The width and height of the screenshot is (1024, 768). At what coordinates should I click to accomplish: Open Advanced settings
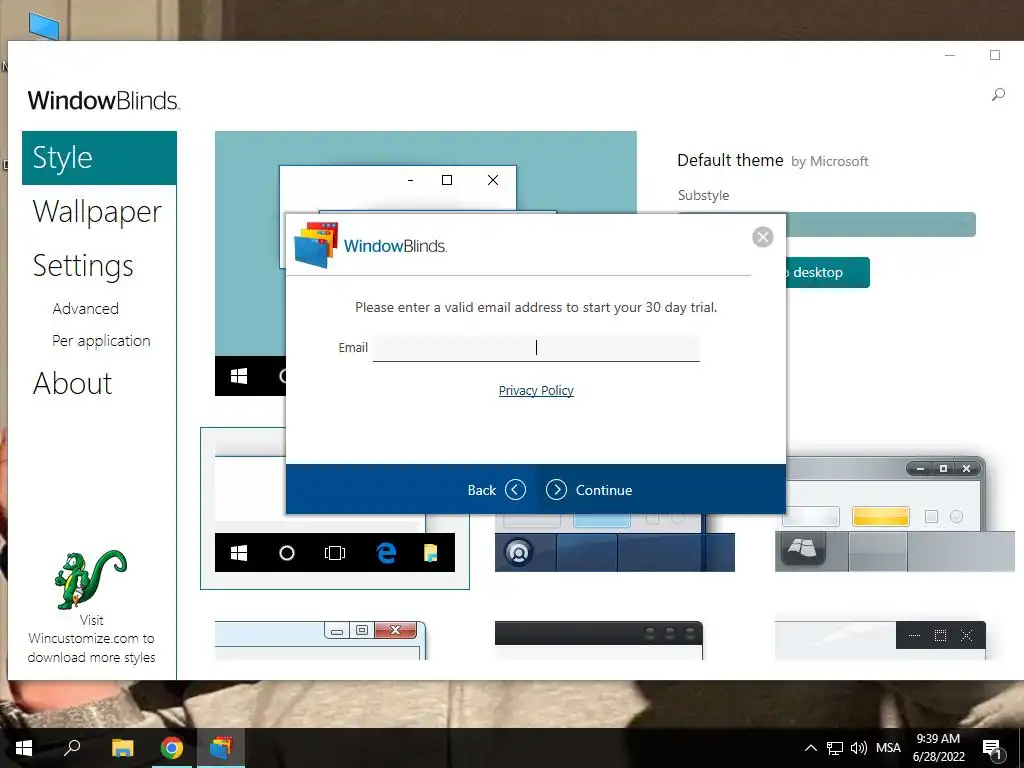point(86,308)
